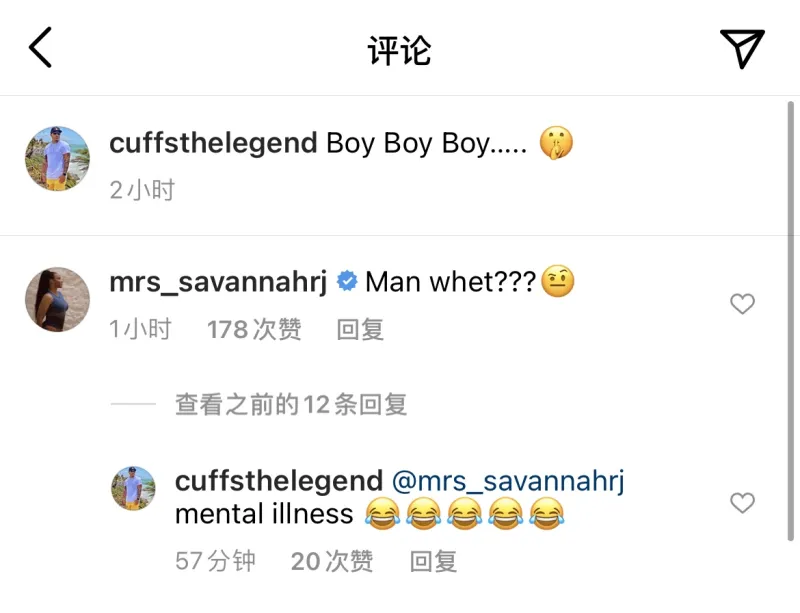Expand the 查看之前的12条回复 previous replies

(x=291, y=405)
